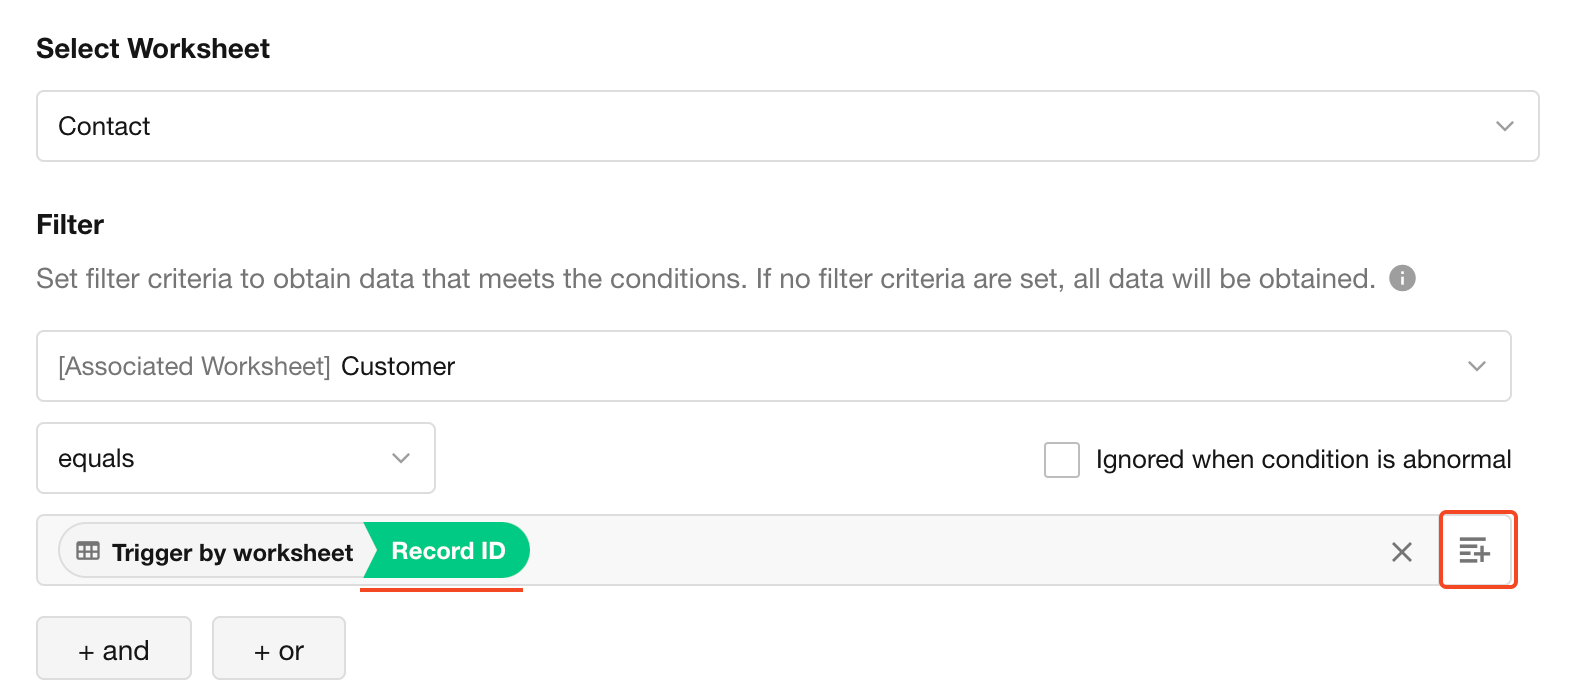Add an 'or' filter condition
The height and width of the screenshot is (698, 1574).
pos(278,651)
